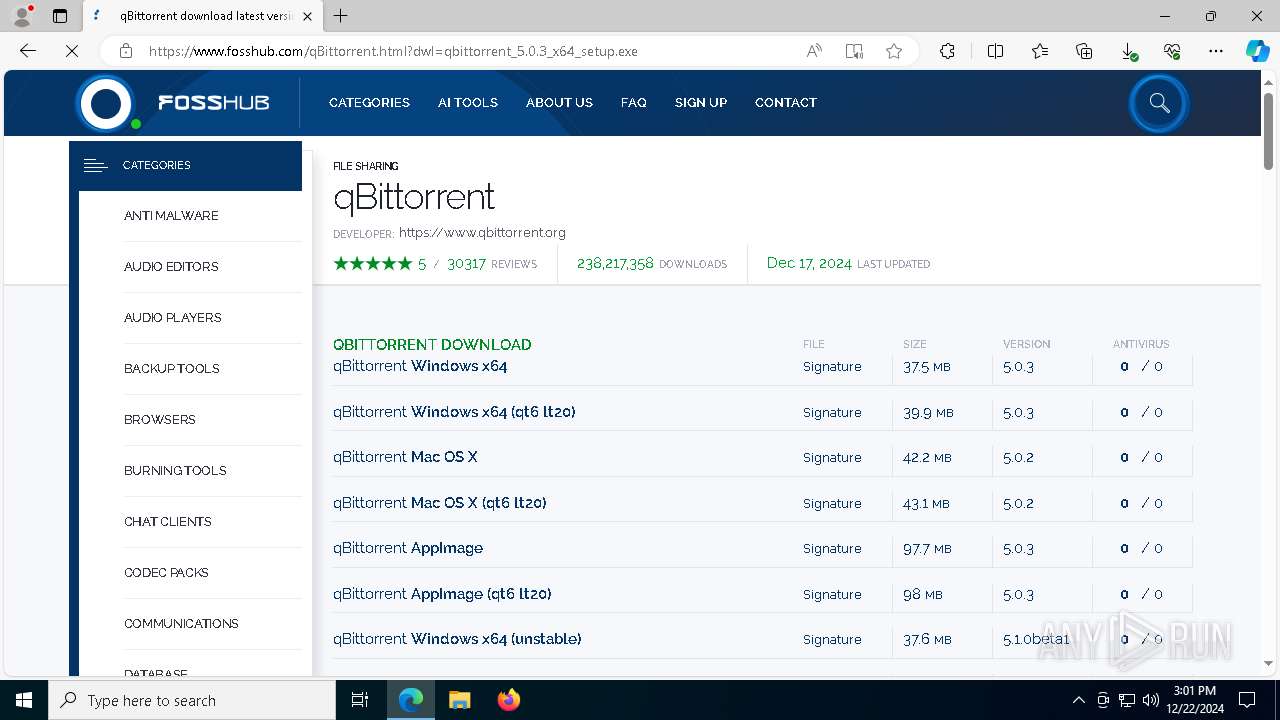The image size is (1280, 720).
Task: Click the five-star rating
Action: (373, 264)
